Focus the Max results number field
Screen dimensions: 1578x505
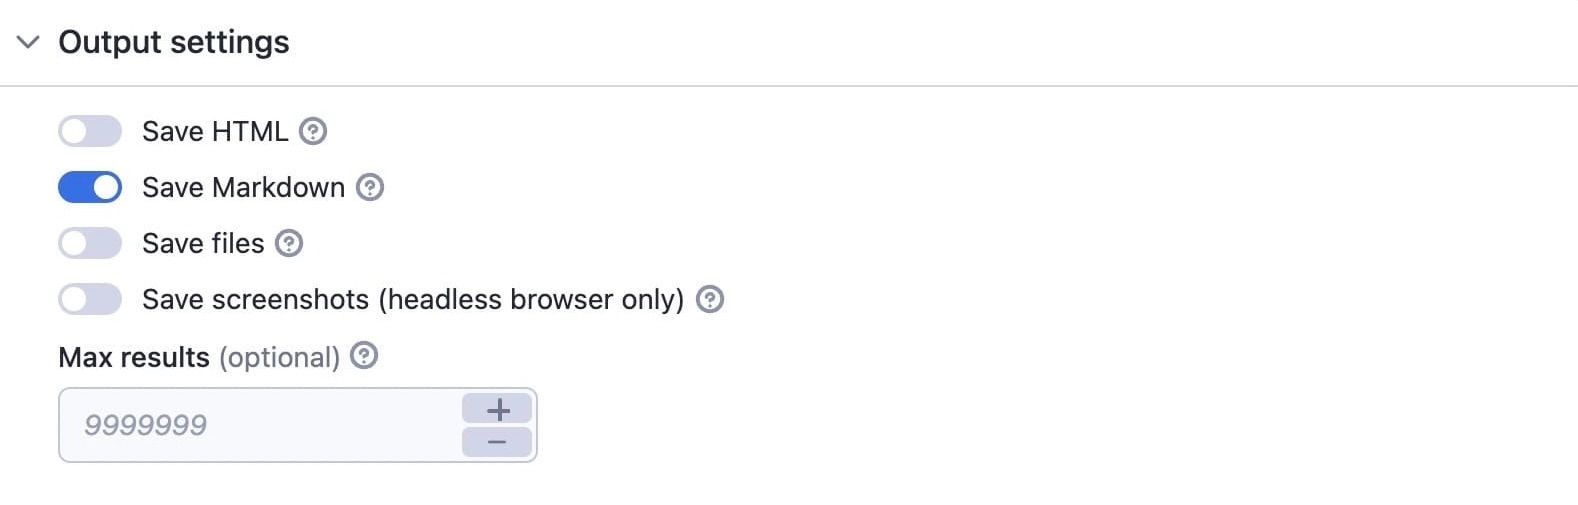260,425
